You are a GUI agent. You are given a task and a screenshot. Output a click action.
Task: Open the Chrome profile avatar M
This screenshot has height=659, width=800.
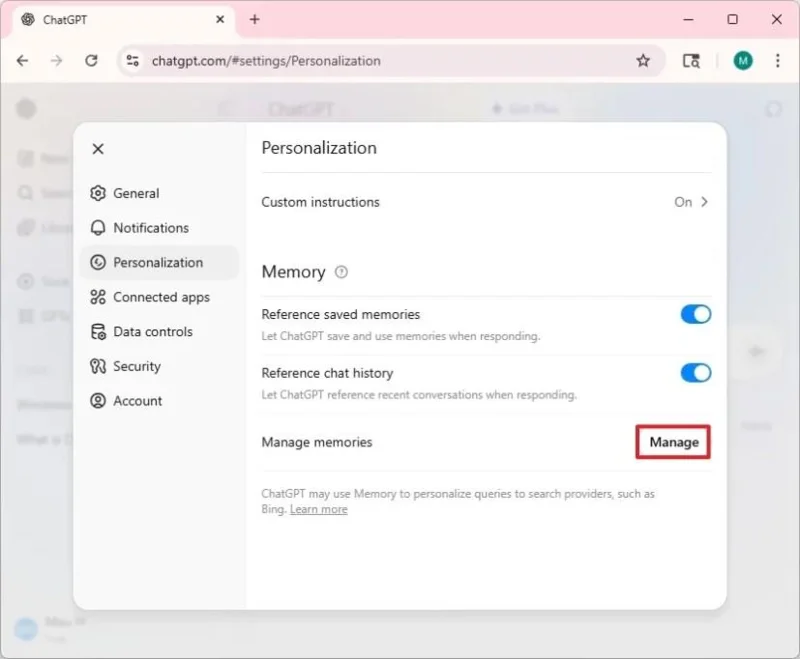click(x=743, y=61)
